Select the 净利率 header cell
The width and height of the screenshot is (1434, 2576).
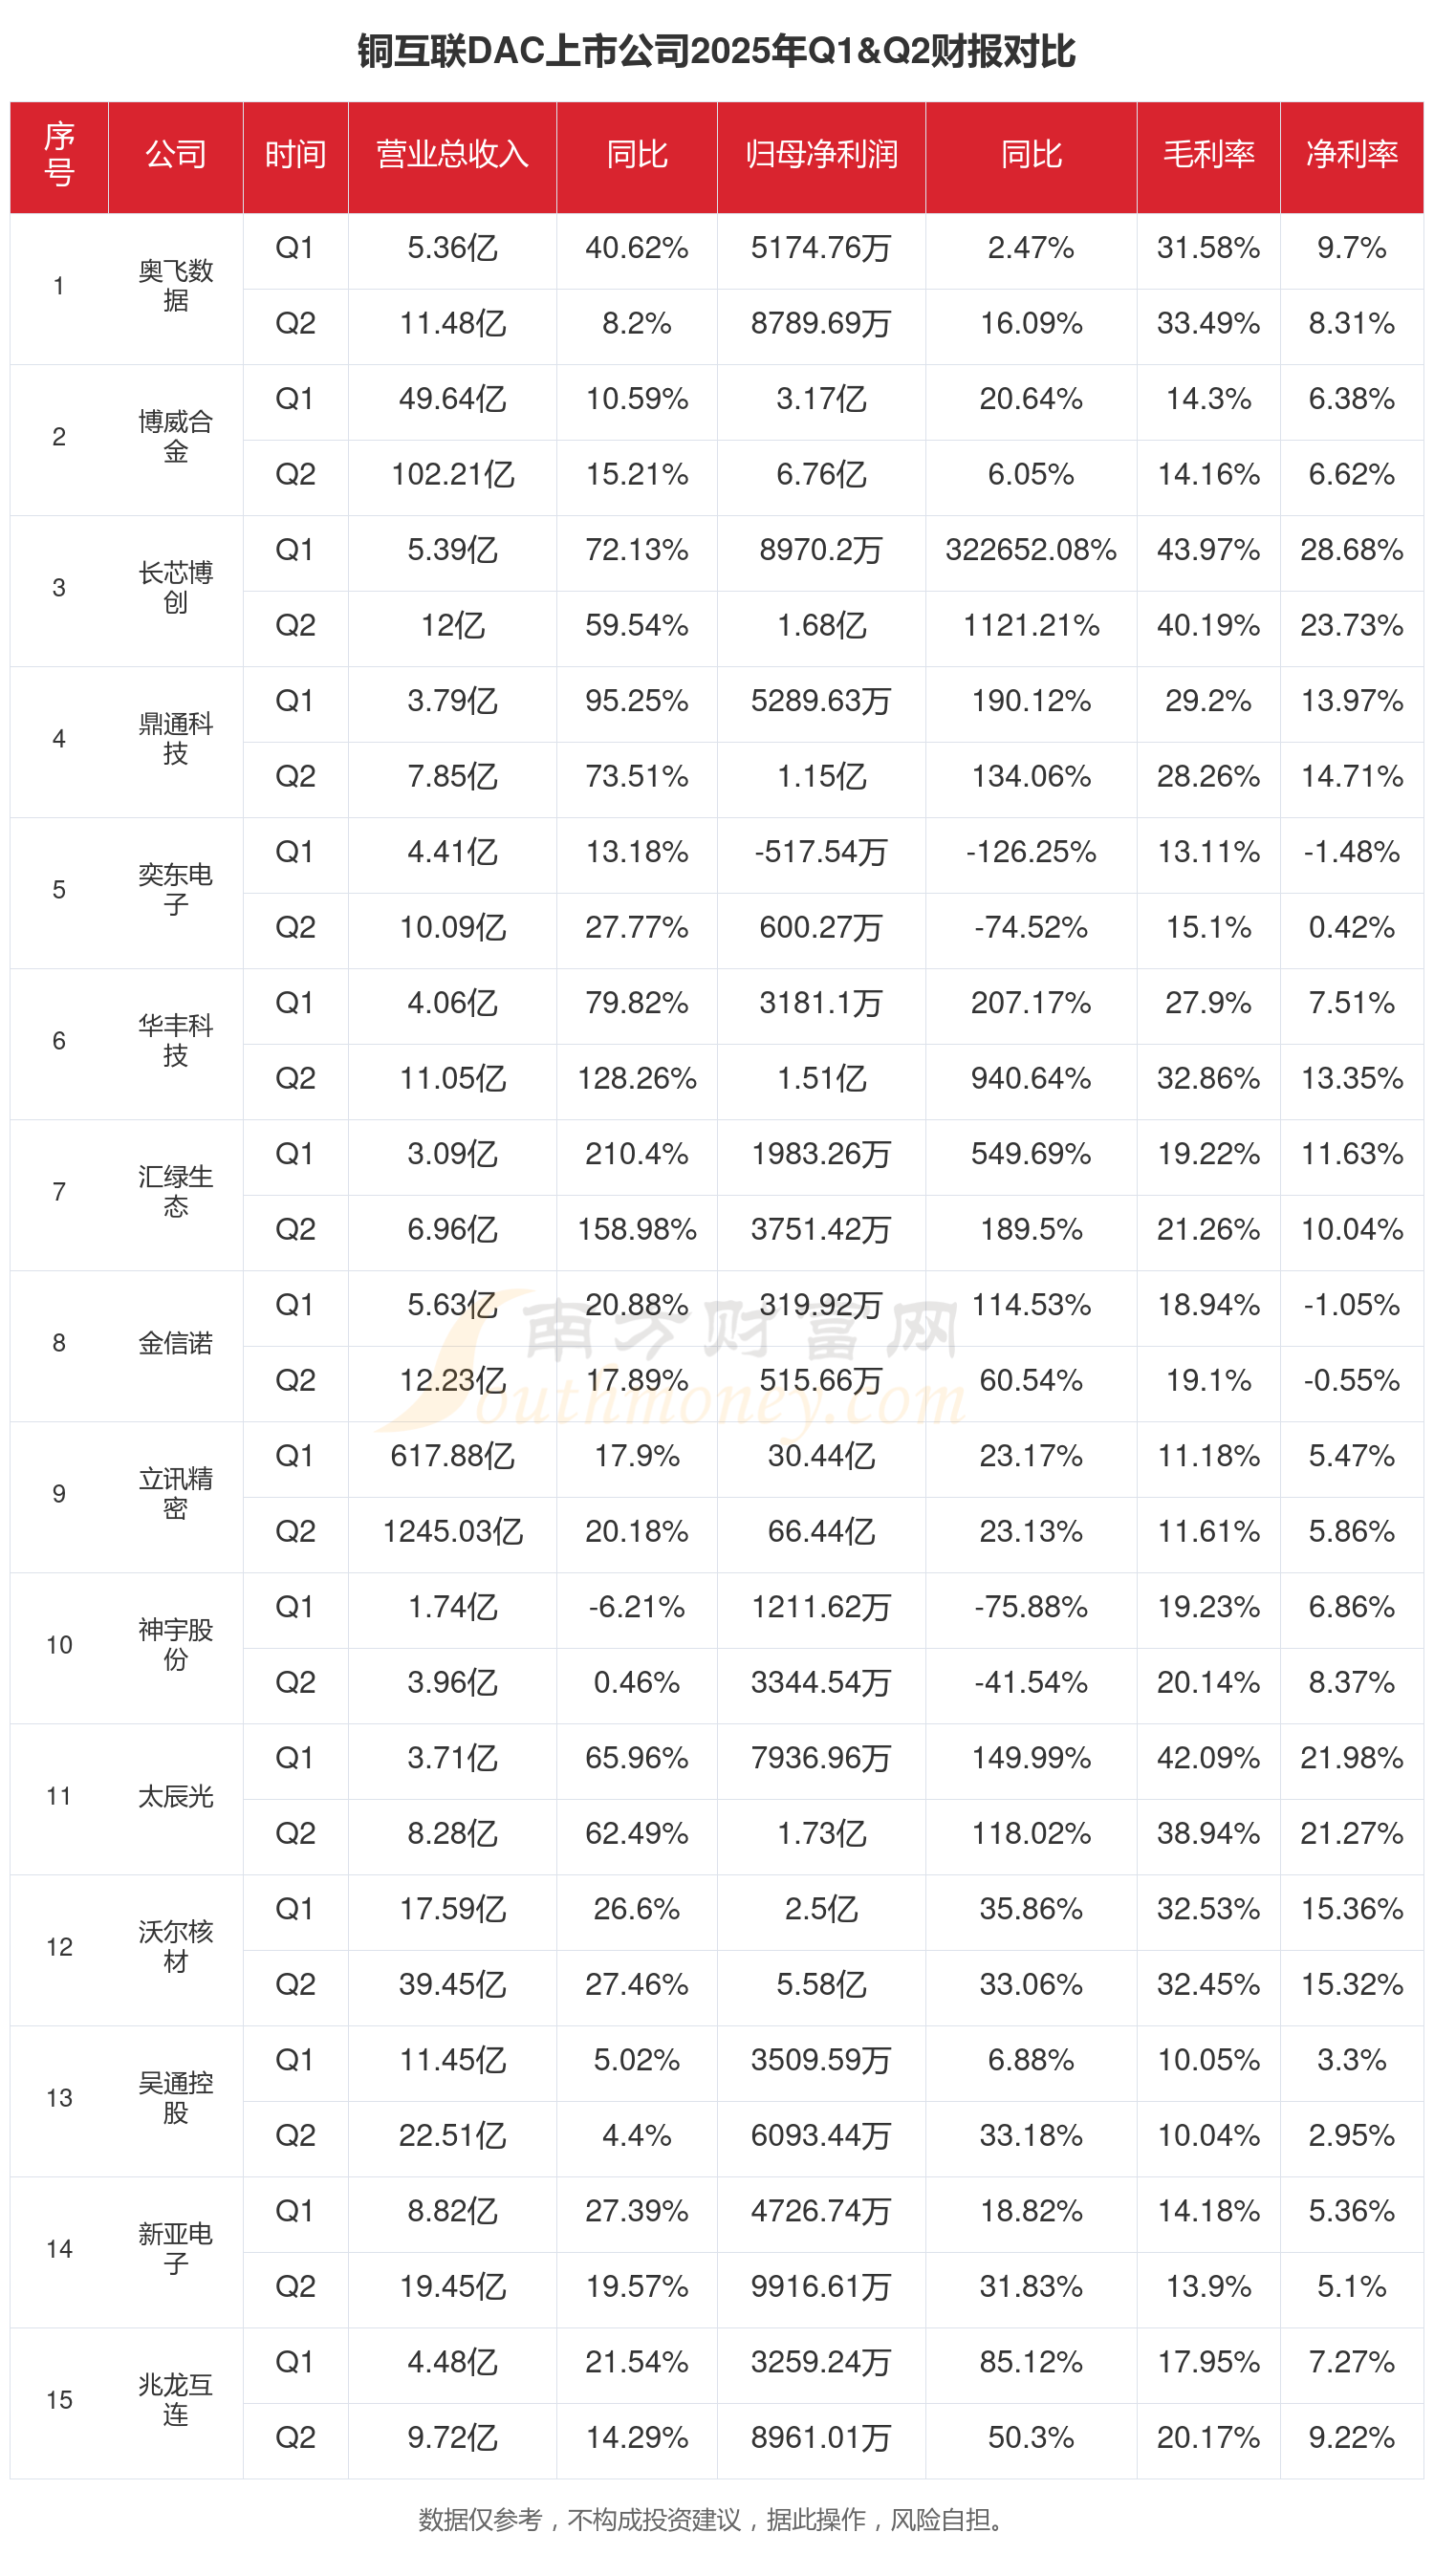point(1351,155)
